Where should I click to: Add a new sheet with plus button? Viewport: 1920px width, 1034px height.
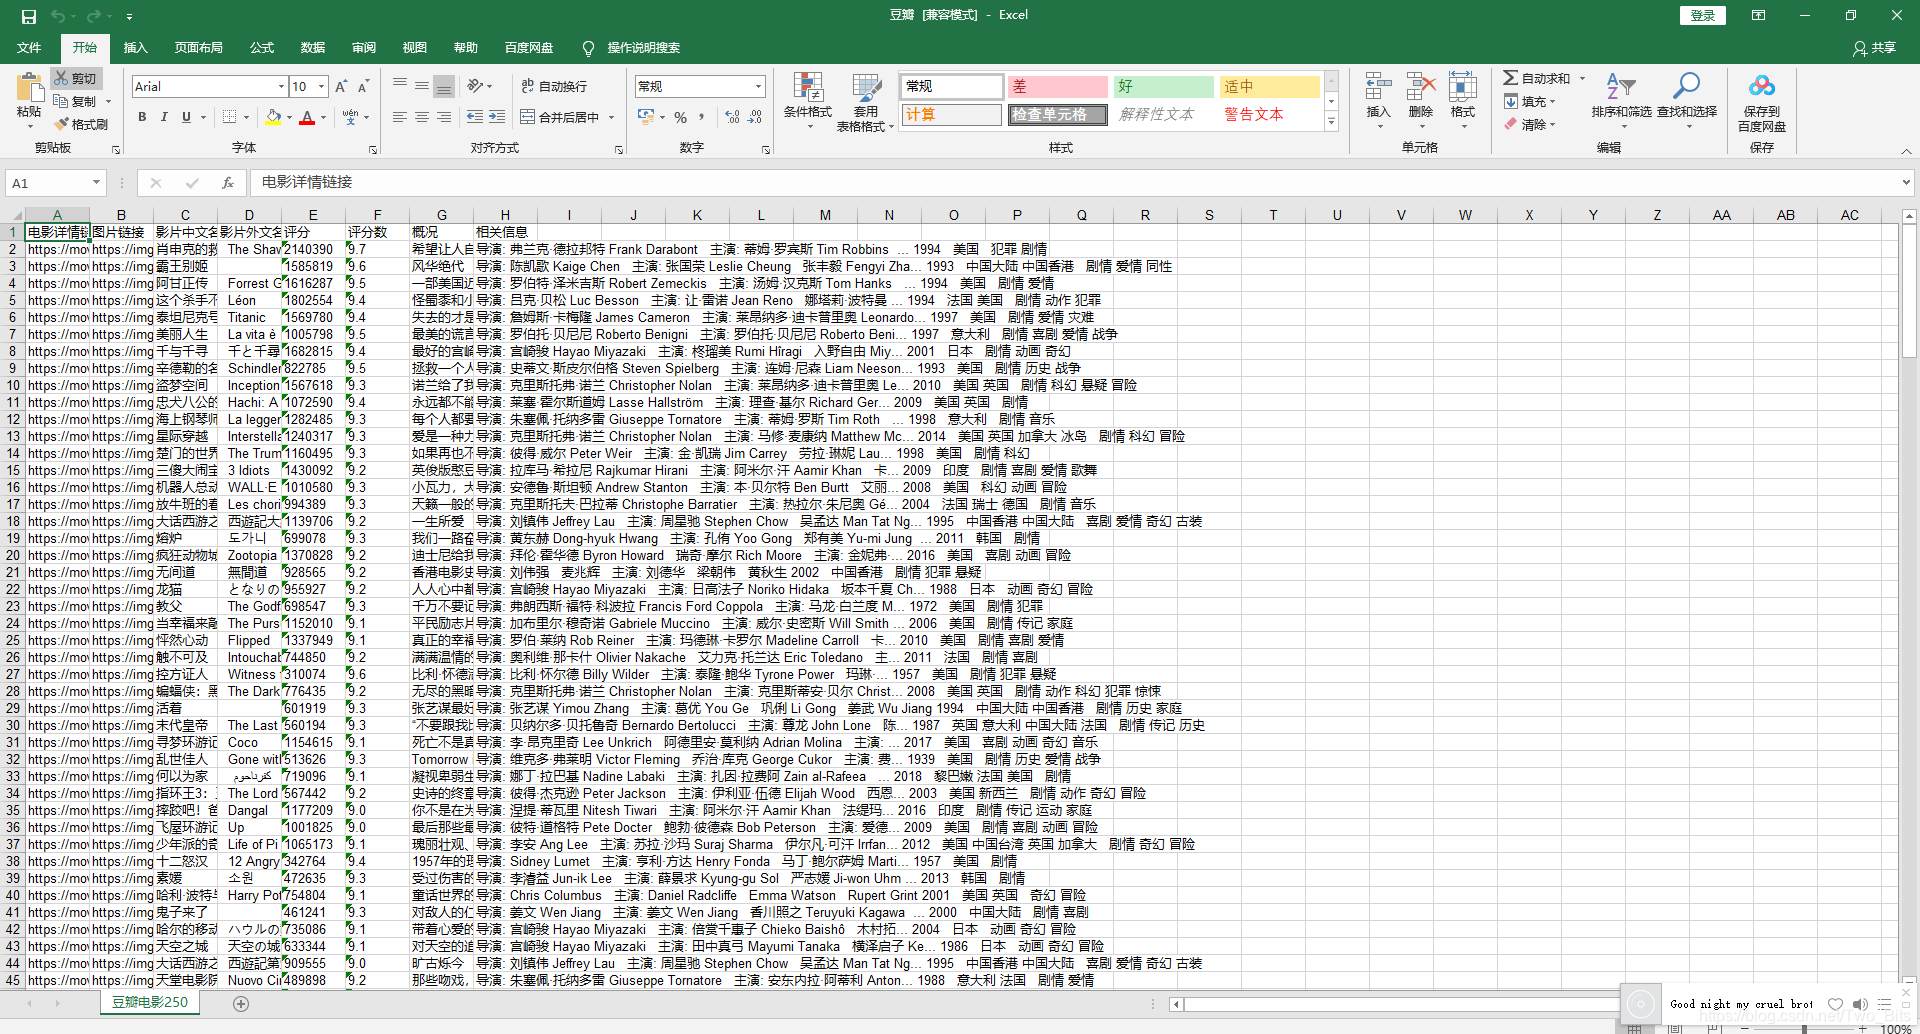[240, 1003]
